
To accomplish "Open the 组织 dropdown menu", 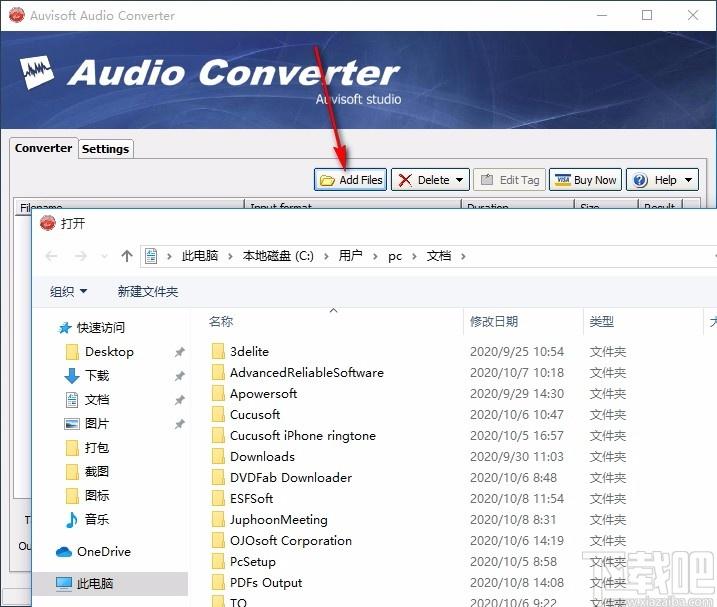I will [x=68, y=291].
